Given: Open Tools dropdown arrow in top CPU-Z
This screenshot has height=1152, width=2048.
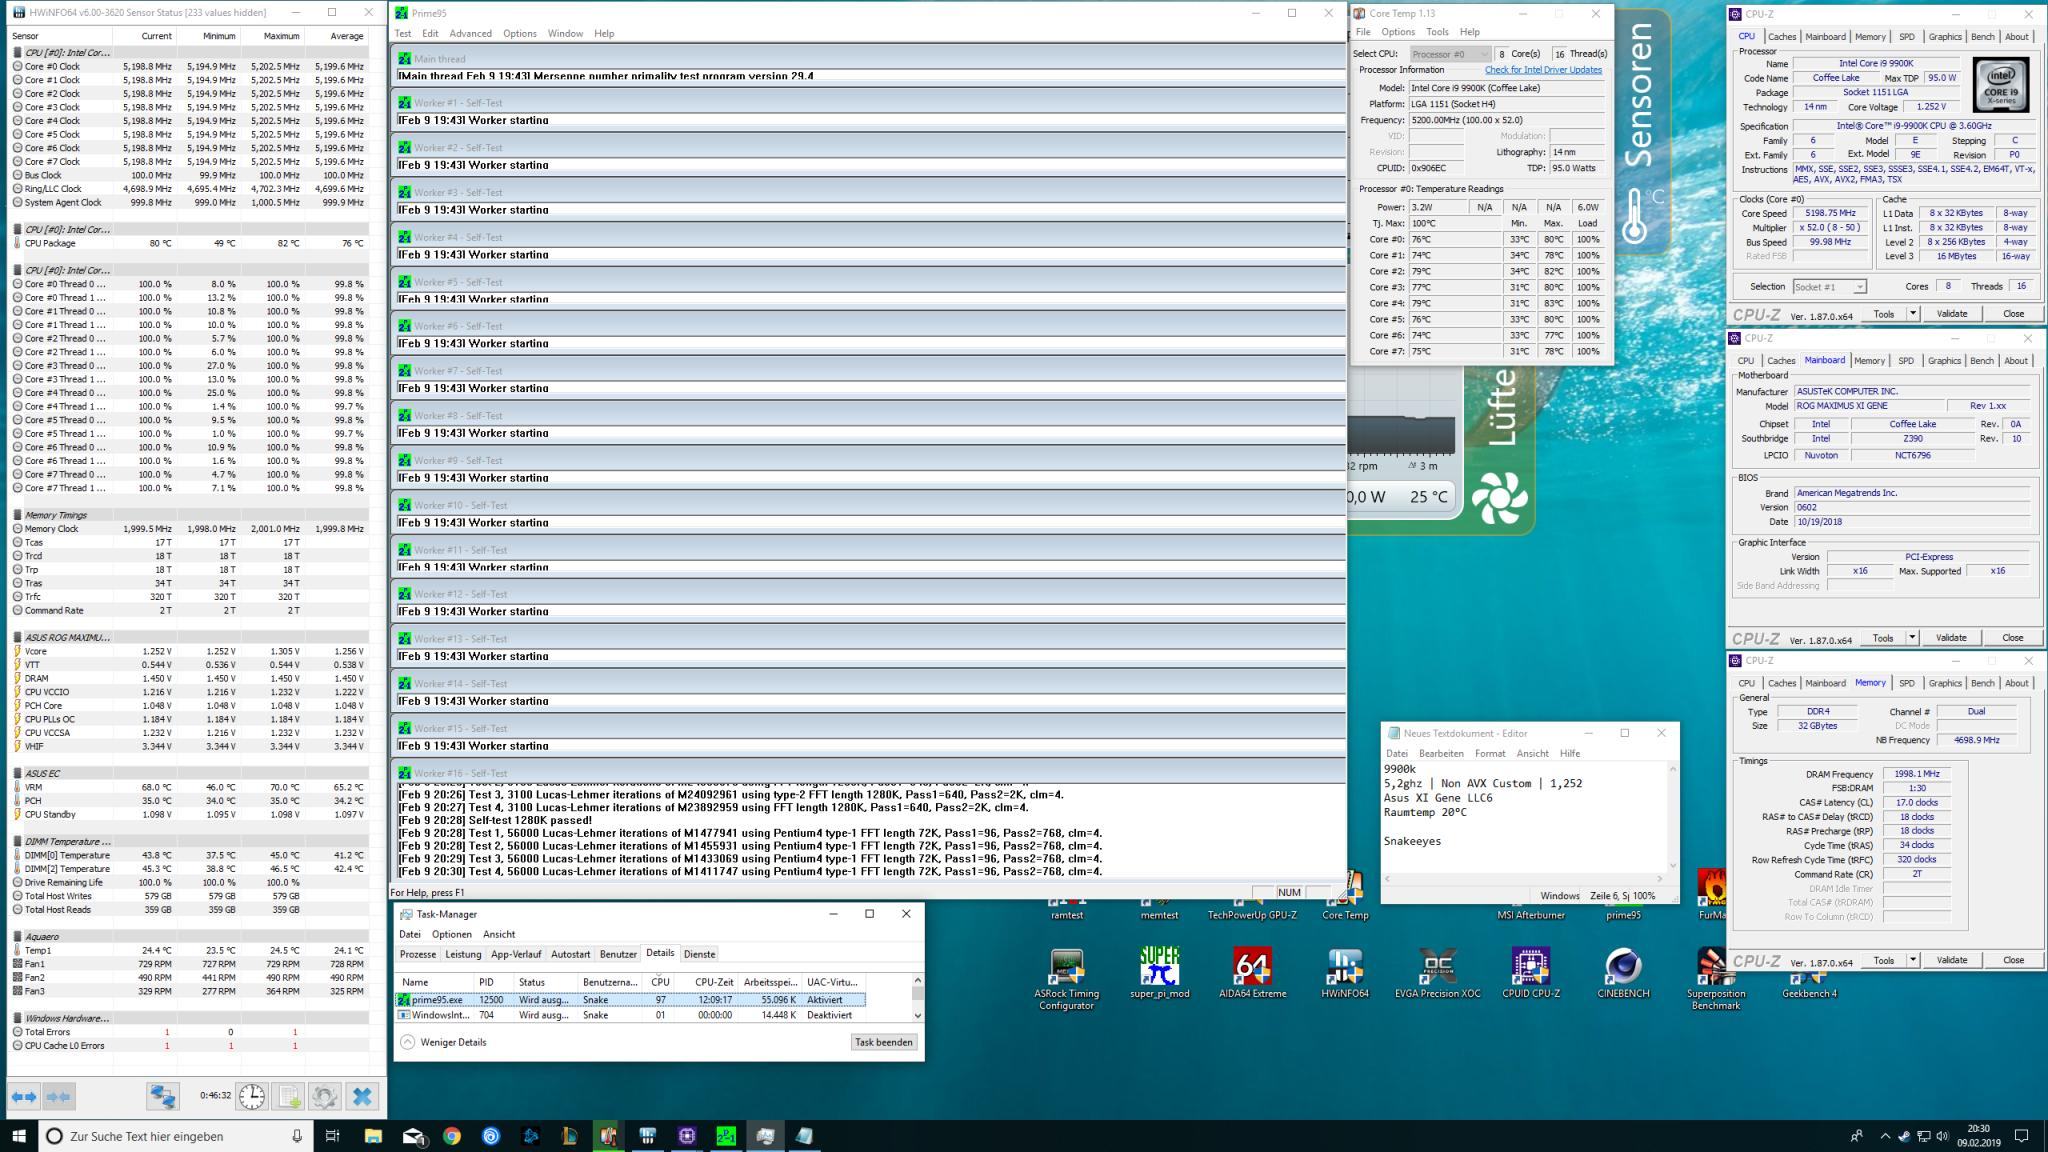Looking at the screenshot, I should (x=1912, y=314).
